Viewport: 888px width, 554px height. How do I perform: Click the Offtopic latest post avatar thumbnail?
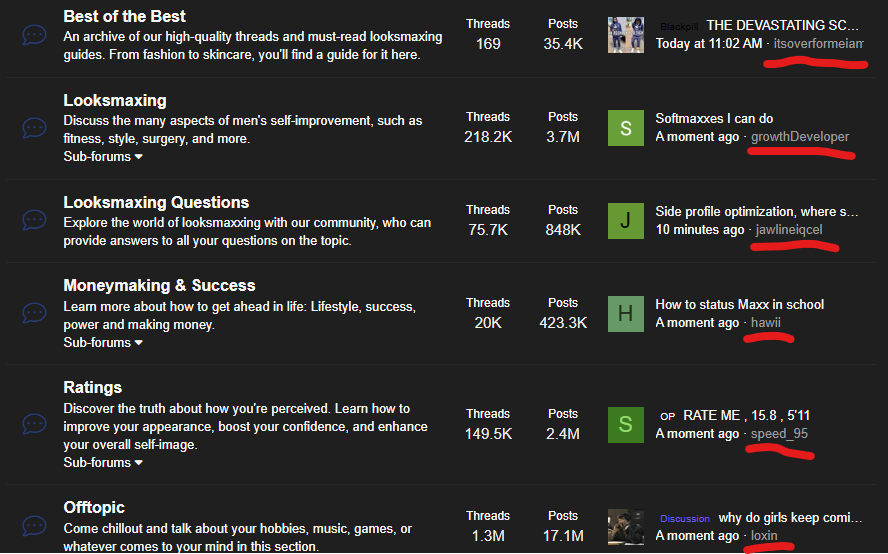click(625, 527)
